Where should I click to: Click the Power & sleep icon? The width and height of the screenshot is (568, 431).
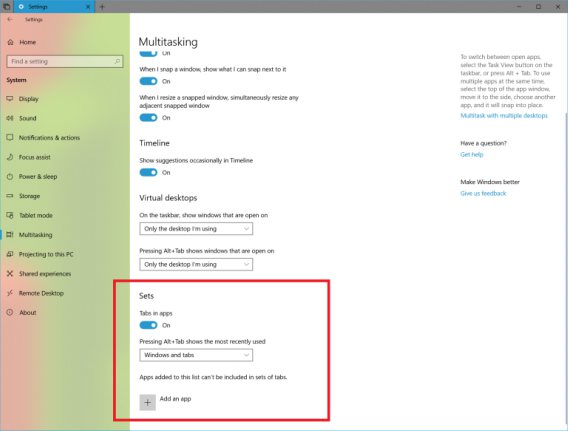(10, 176)
